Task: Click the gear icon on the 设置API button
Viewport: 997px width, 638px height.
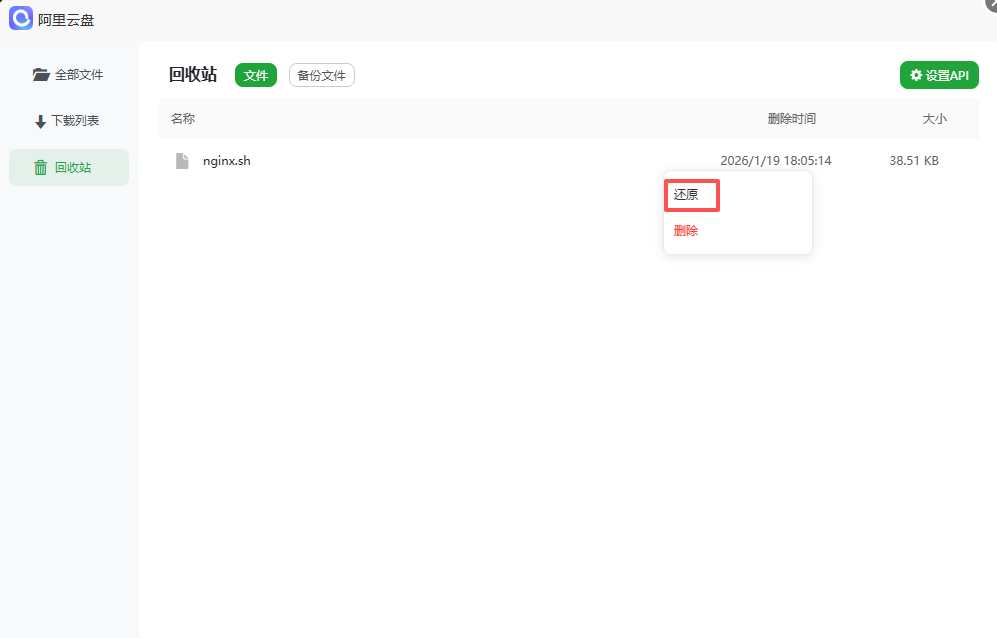Action: coord(917,74)
